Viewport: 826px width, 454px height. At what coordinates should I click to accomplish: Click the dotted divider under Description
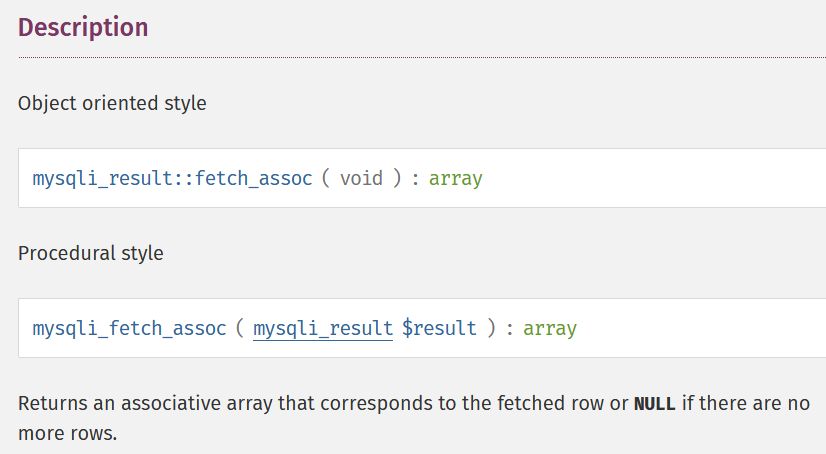(420, 57)
